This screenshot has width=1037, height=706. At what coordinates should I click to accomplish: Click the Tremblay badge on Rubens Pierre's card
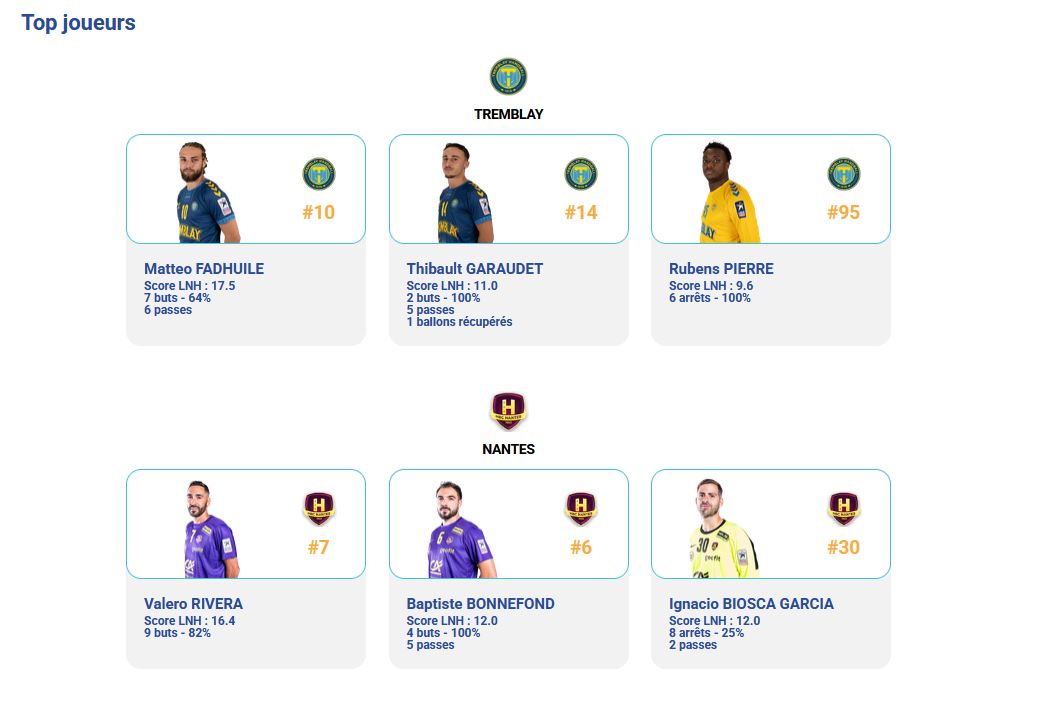point(843,174)
